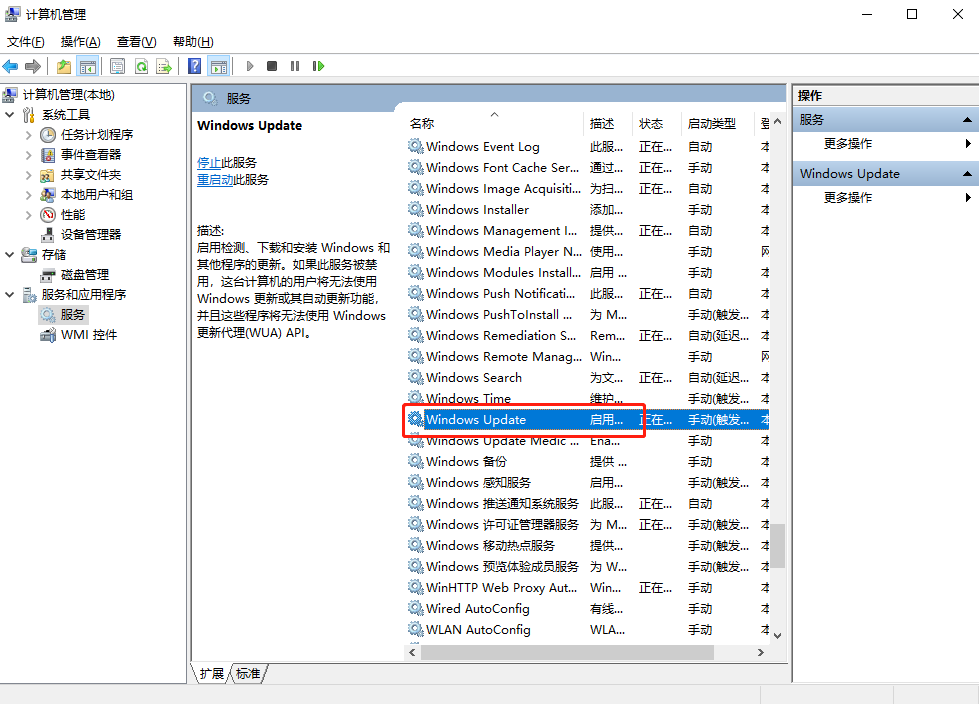Click the Restart service green icon
The width and height of the screenshot is (979, 704).
[318, 66]
